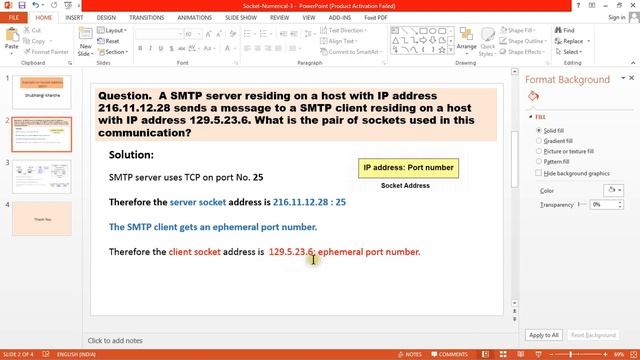Select slide 1 title thumbnail
Screen dimensions: 640x360
click(x=42, y=91)
